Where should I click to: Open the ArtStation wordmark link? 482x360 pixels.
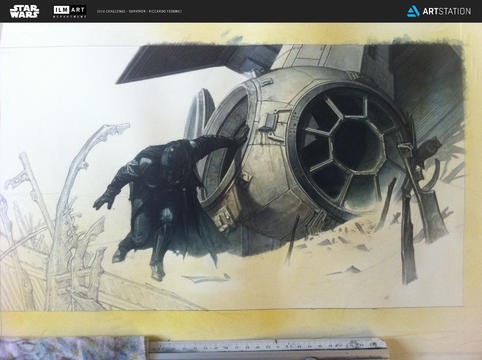(447, 11)
